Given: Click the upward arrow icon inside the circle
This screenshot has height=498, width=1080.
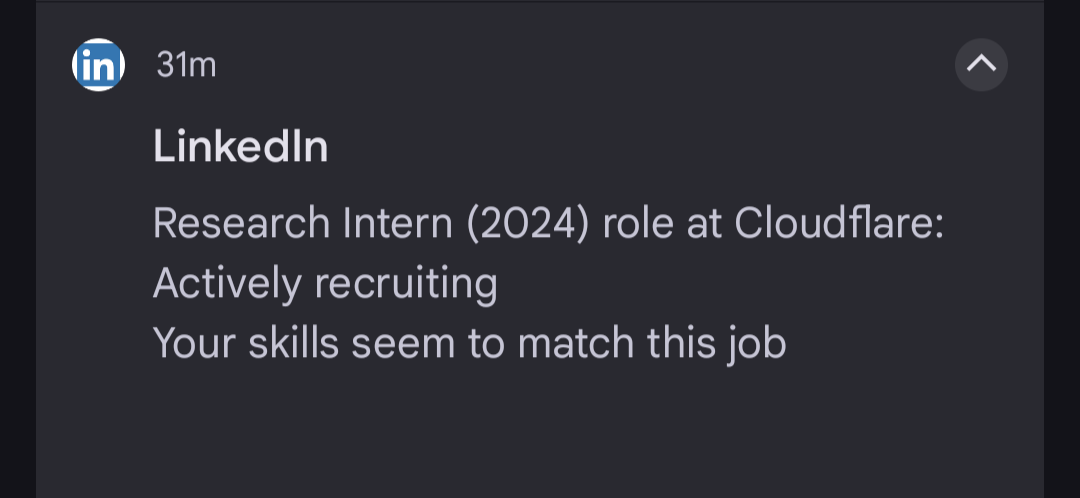Looking at the screenshot, I should click(981, 64).
